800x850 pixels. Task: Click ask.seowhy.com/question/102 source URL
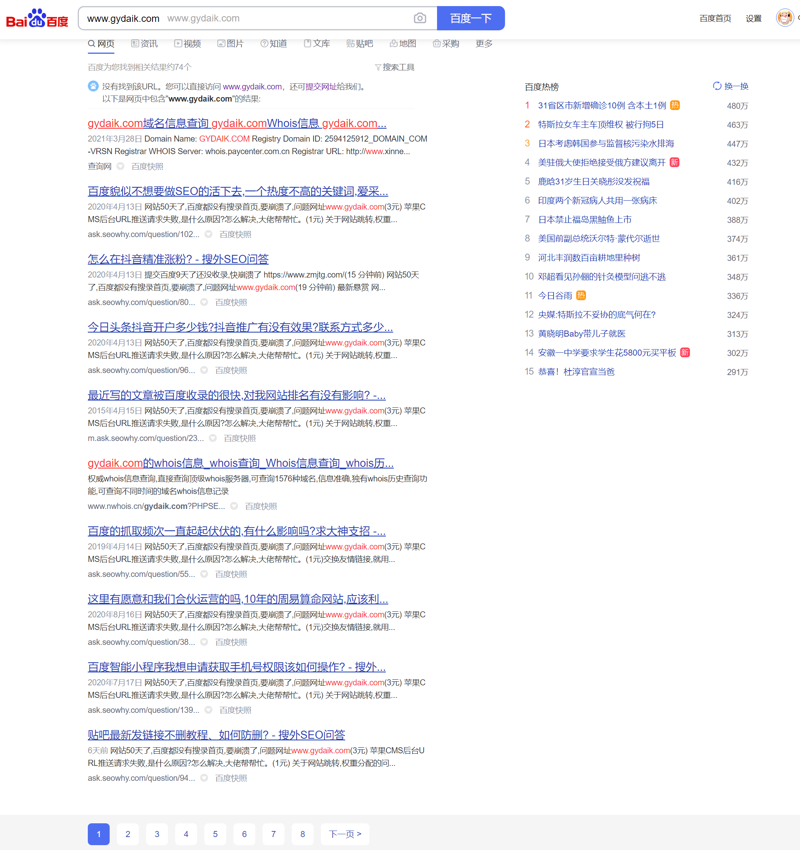point(143,234)
